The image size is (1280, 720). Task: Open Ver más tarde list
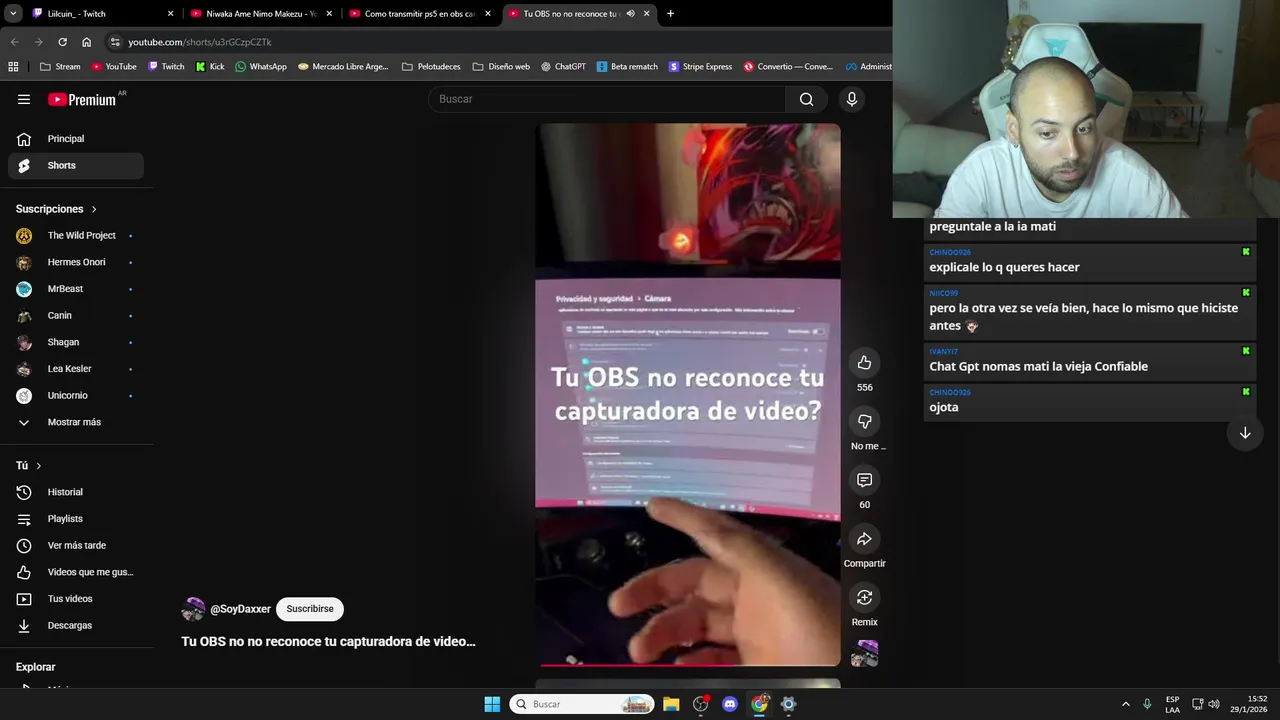tap(76, 545)
